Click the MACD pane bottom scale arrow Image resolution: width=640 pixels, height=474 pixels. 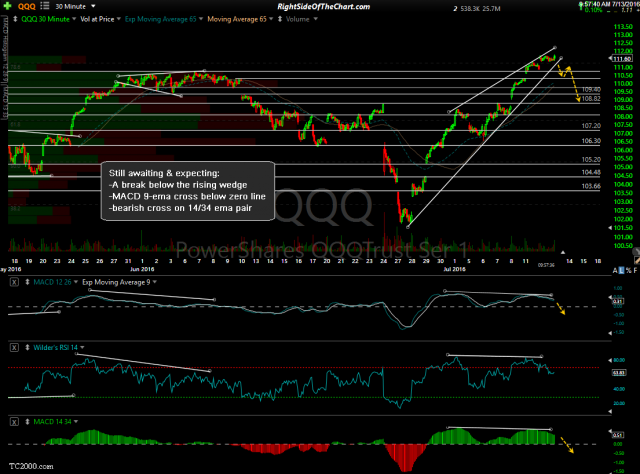tap(610, 333)
